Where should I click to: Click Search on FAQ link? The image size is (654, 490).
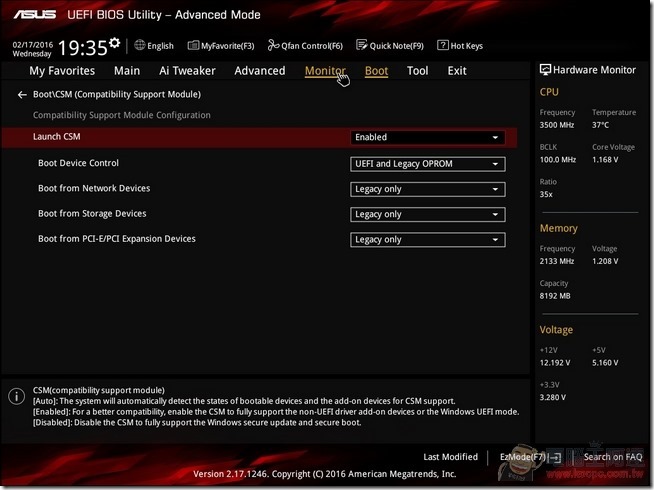613,457
